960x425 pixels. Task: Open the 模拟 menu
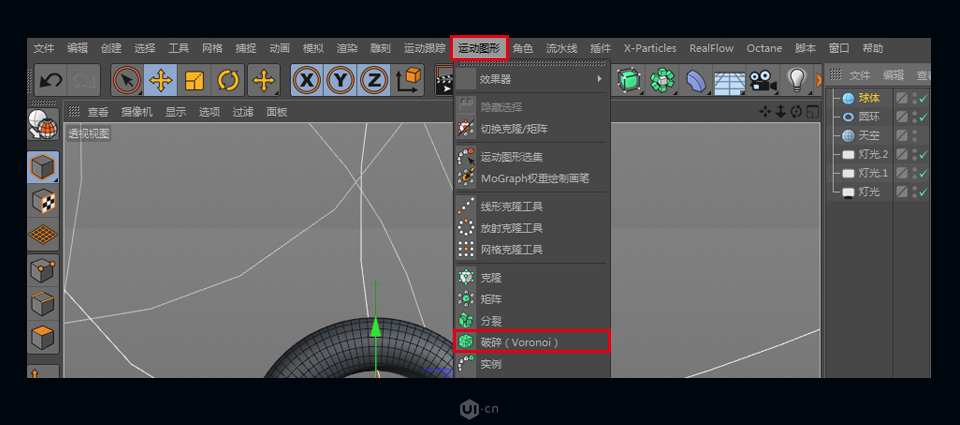click(313, 48)
